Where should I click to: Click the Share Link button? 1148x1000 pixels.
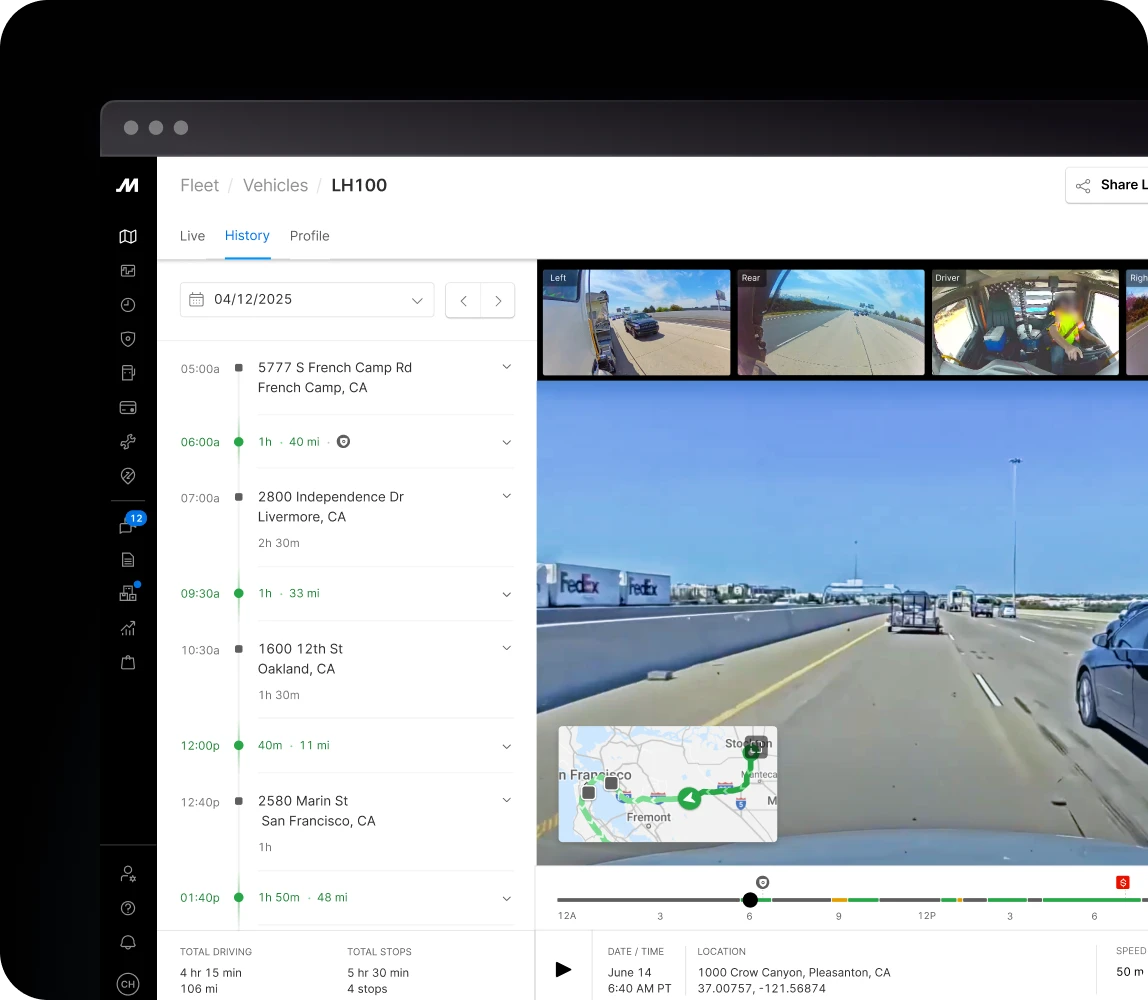tap(1110, 185)
